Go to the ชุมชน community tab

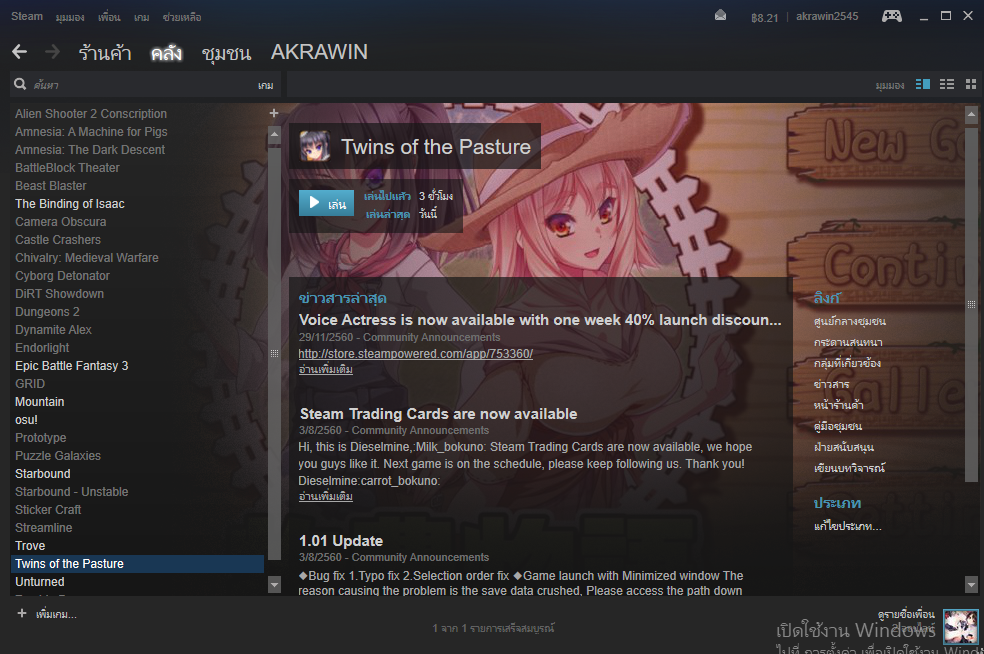pos(226,52)
